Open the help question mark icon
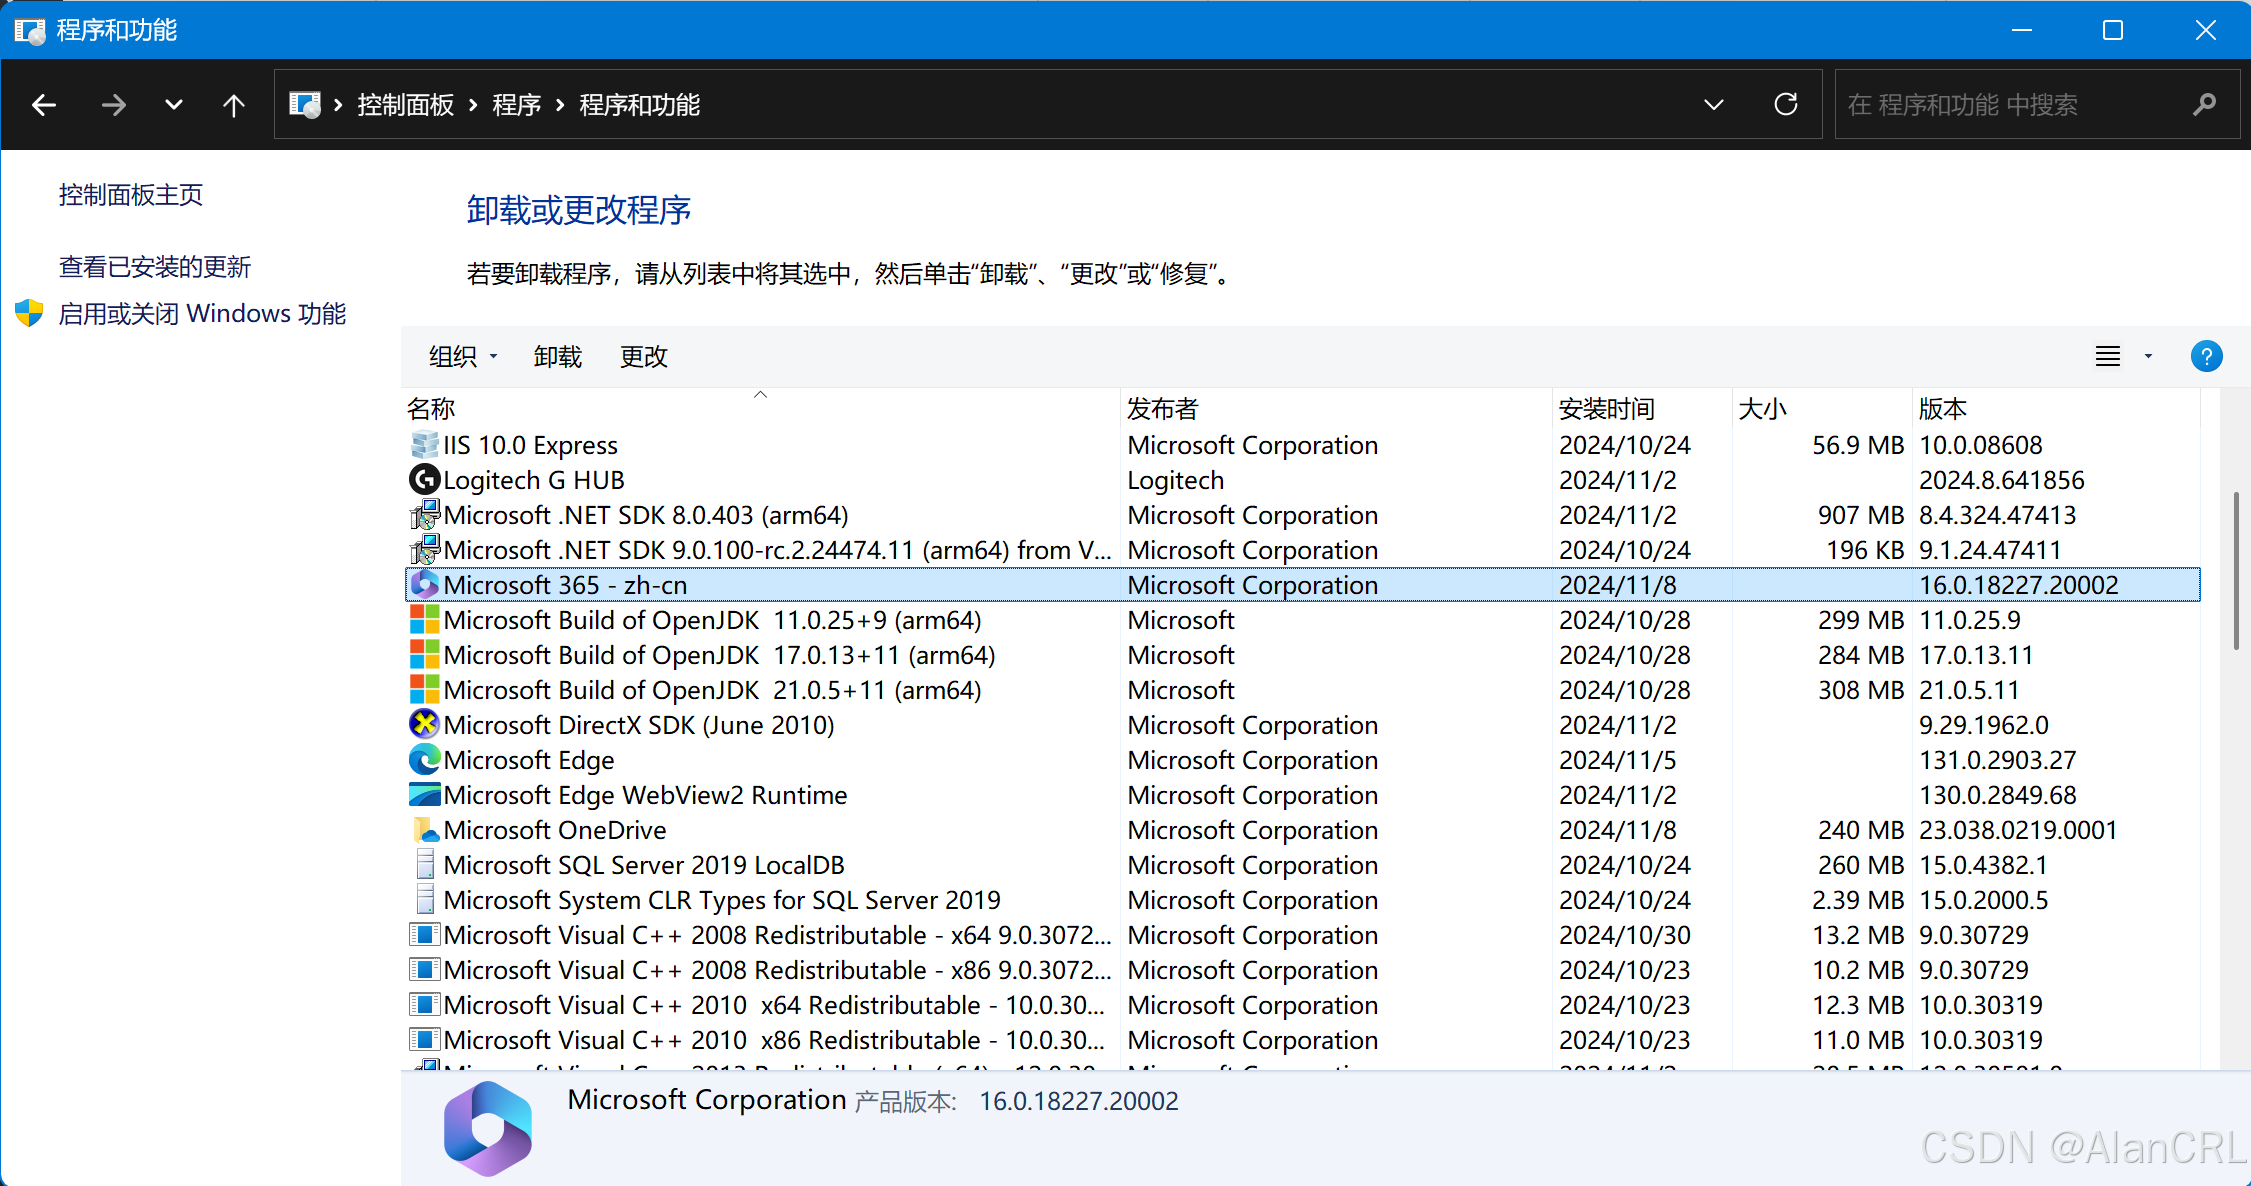The width and height of the screenshot is (2251, 1186). pyautogui.click(x=2206, y=356)
